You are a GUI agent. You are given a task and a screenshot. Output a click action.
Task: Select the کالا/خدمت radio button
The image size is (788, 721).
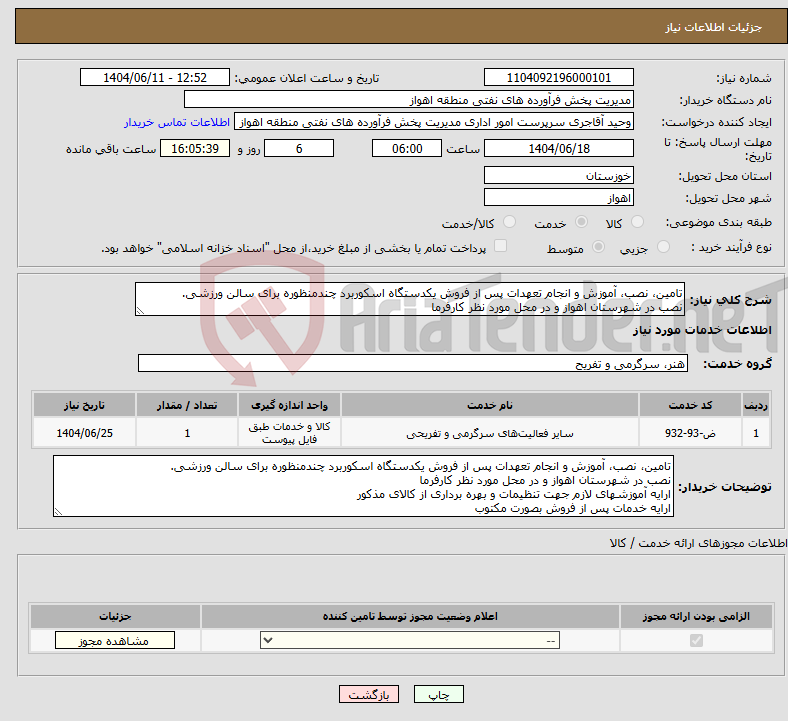(x=509, y=222)
